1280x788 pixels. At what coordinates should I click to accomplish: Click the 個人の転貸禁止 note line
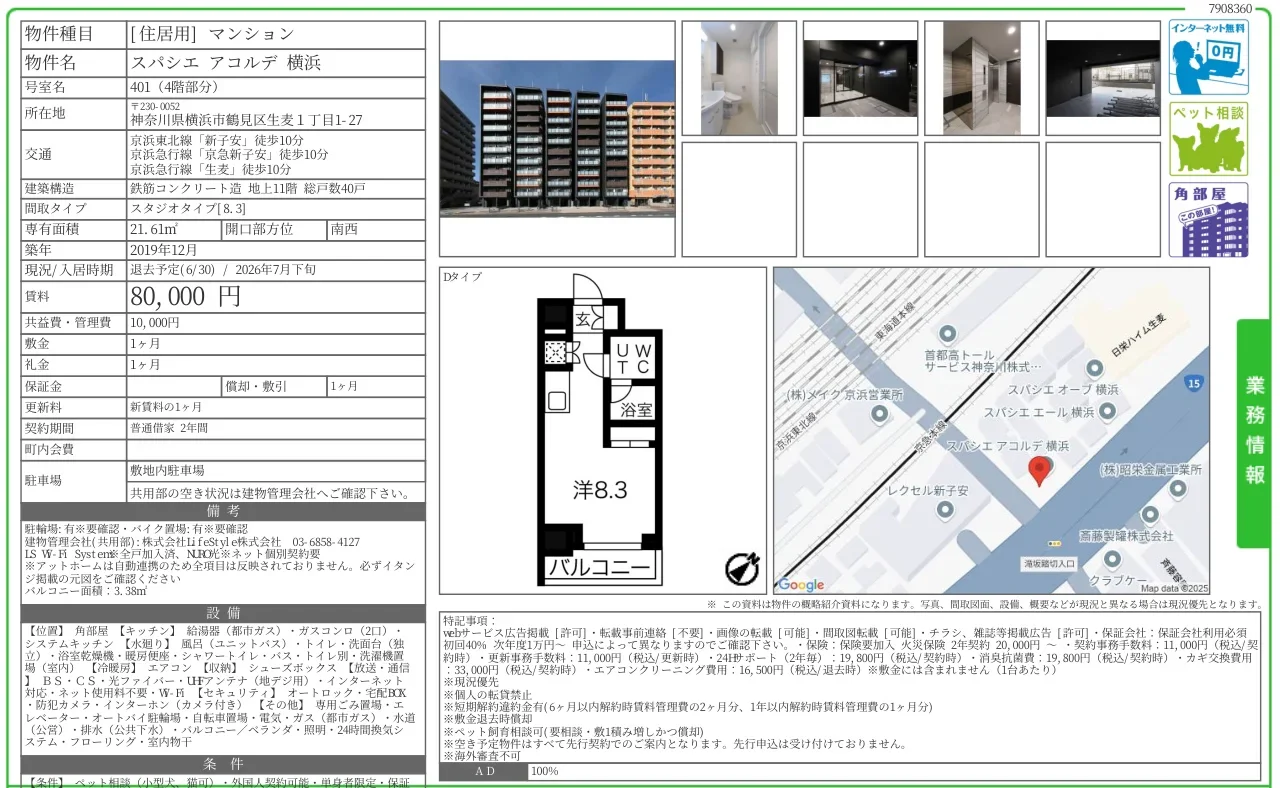click(488, 694)
